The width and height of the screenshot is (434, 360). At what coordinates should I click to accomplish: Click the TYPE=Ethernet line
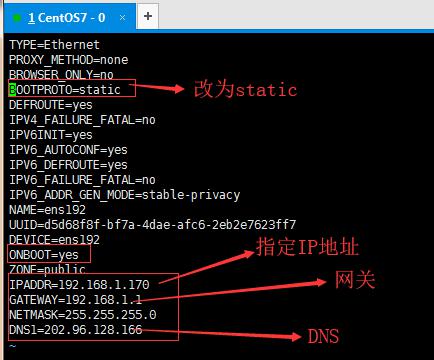[x=54, y=45]
